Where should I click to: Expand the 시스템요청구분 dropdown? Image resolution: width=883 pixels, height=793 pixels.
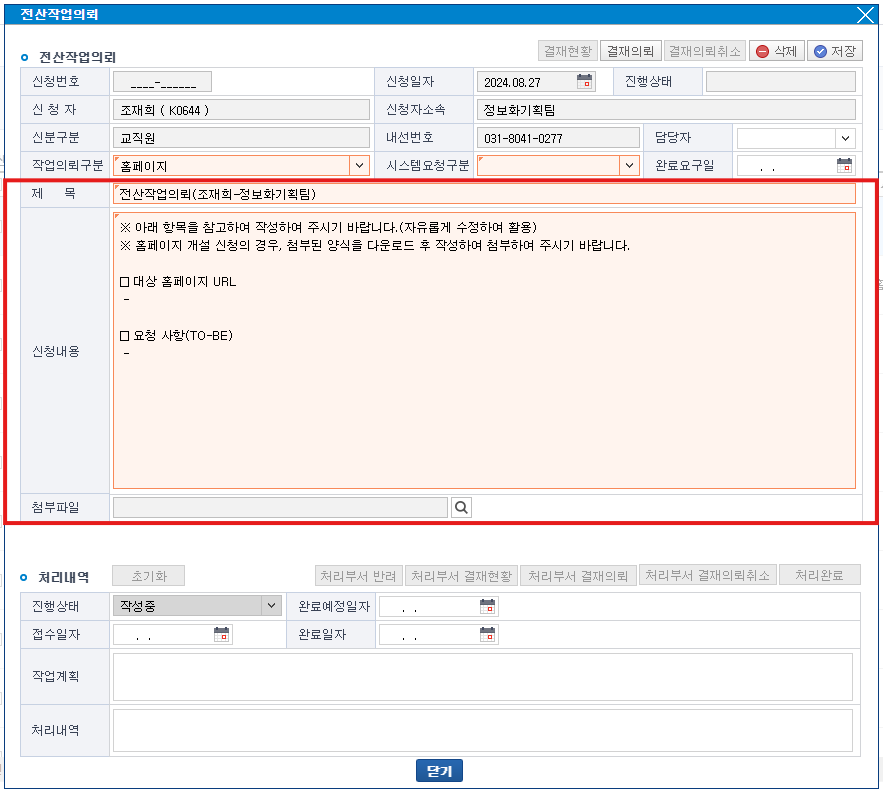629,166
